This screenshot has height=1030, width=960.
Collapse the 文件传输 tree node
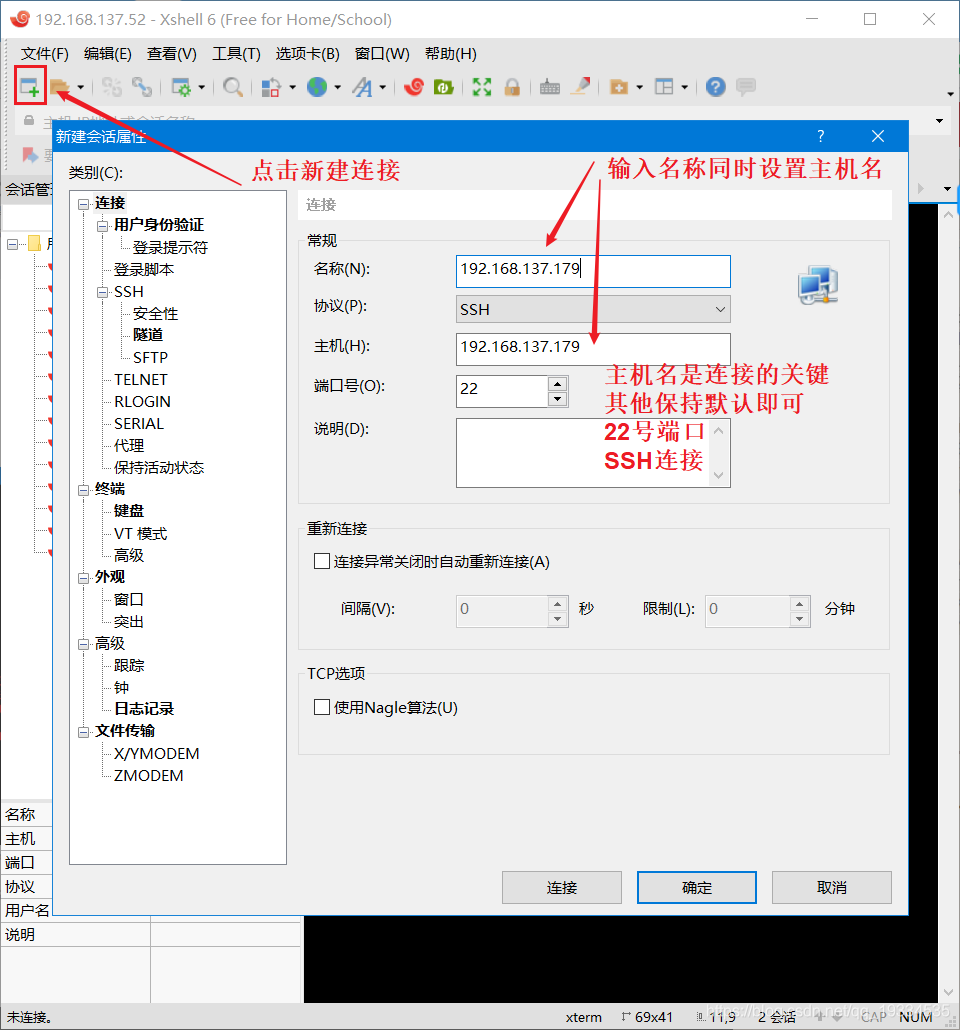[x=83, y=732]
